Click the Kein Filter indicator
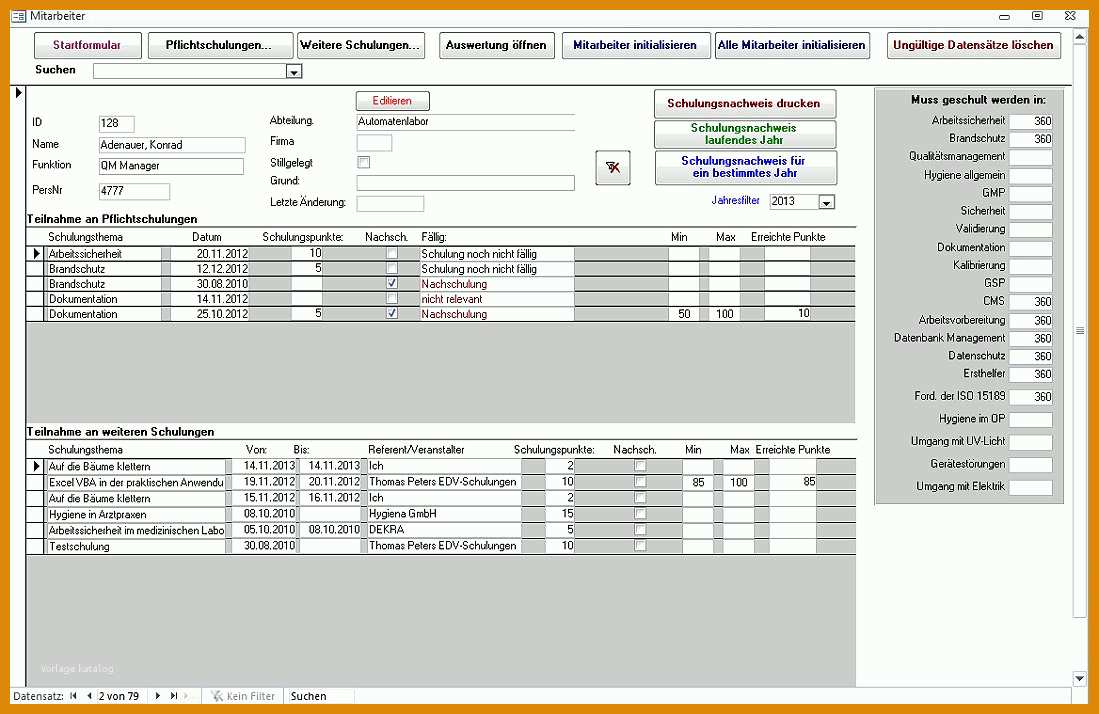This screenshot has height=714, width=1099. pyautogui.click(x=243, y=696)
